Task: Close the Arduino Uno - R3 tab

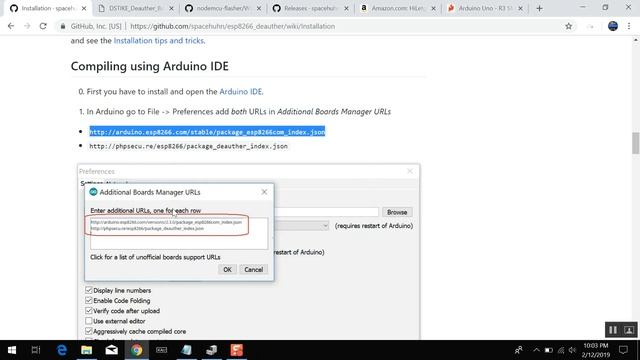Action: pos(520,8)
